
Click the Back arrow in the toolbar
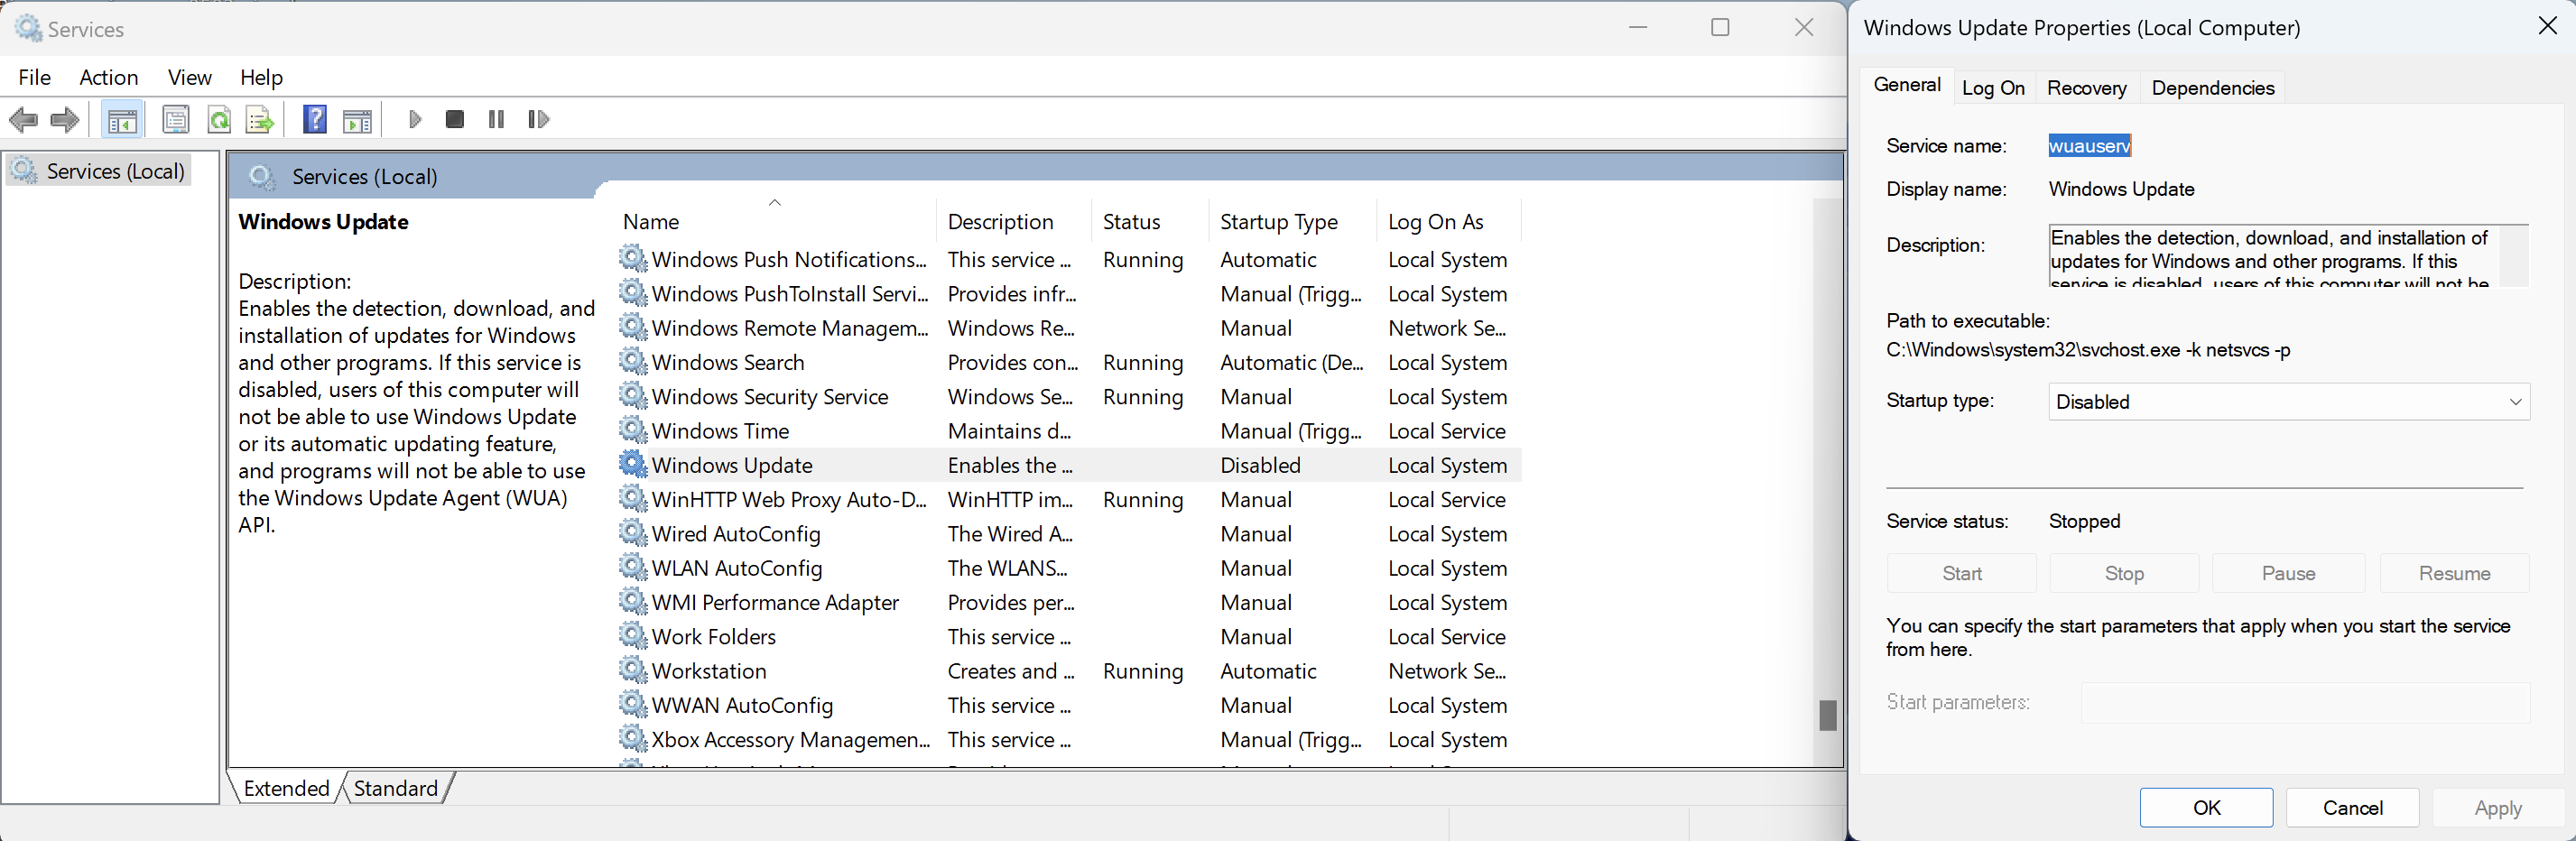(23, 120)
